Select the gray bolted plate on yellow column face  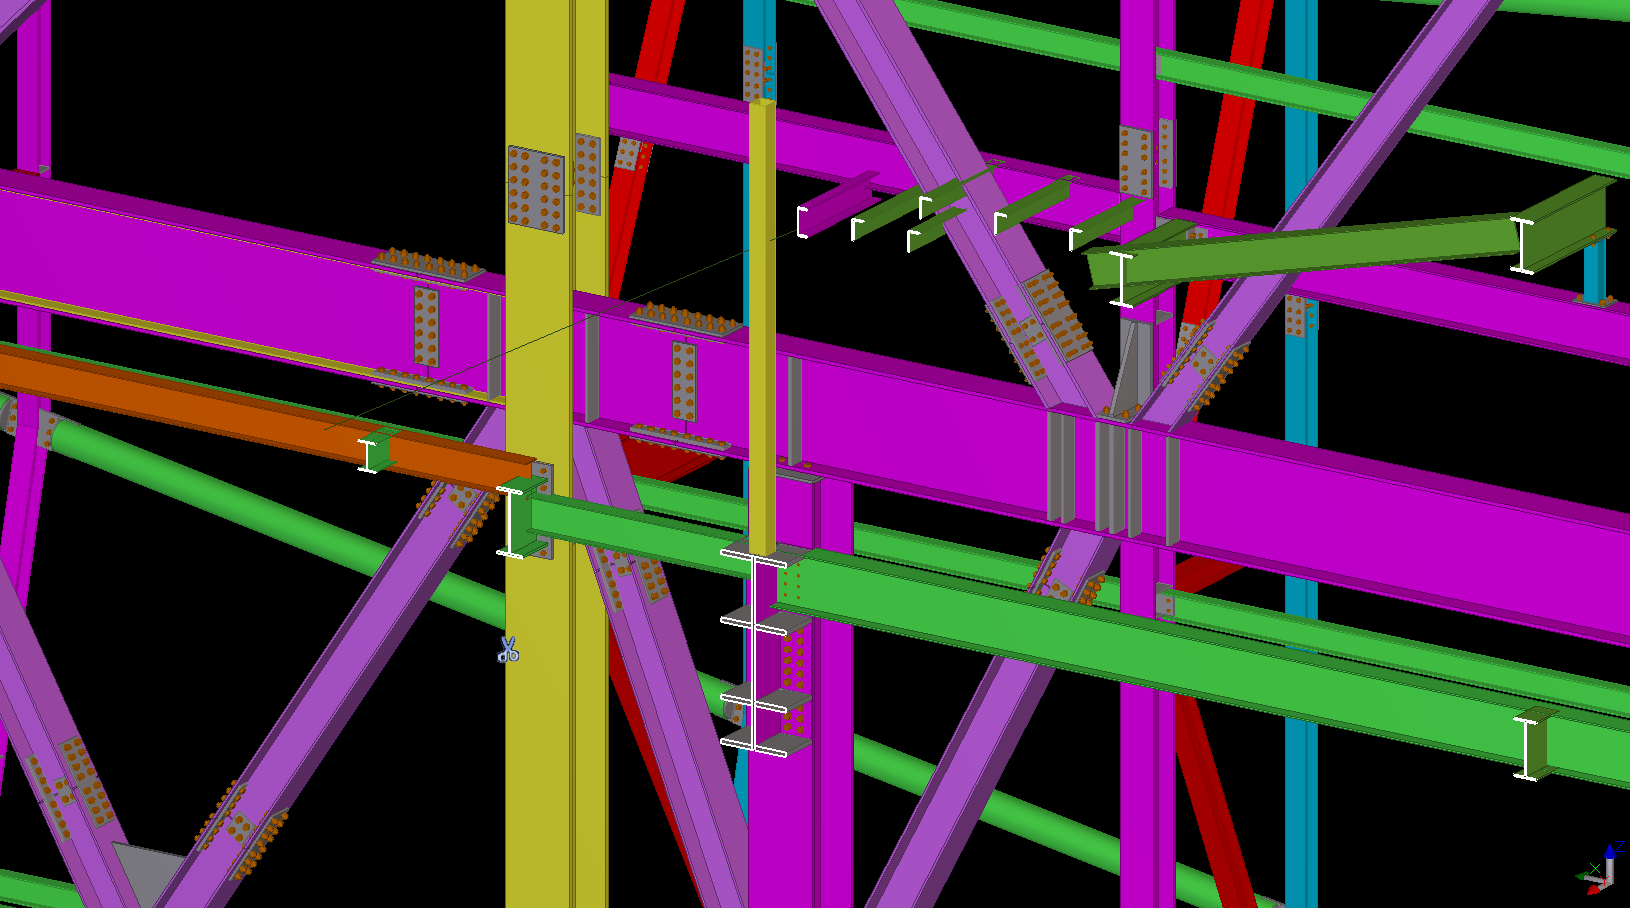click(x=536, y=189)
